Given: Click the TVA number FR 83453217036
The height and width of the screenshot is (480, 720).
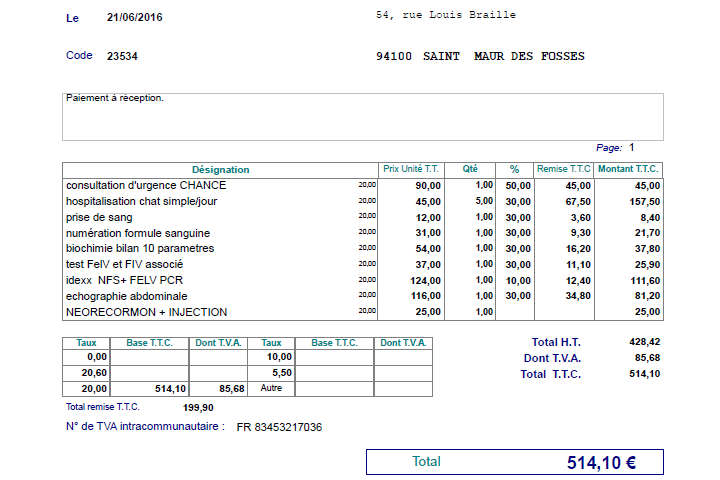Looking at the screenshot, I should [279, 427].
